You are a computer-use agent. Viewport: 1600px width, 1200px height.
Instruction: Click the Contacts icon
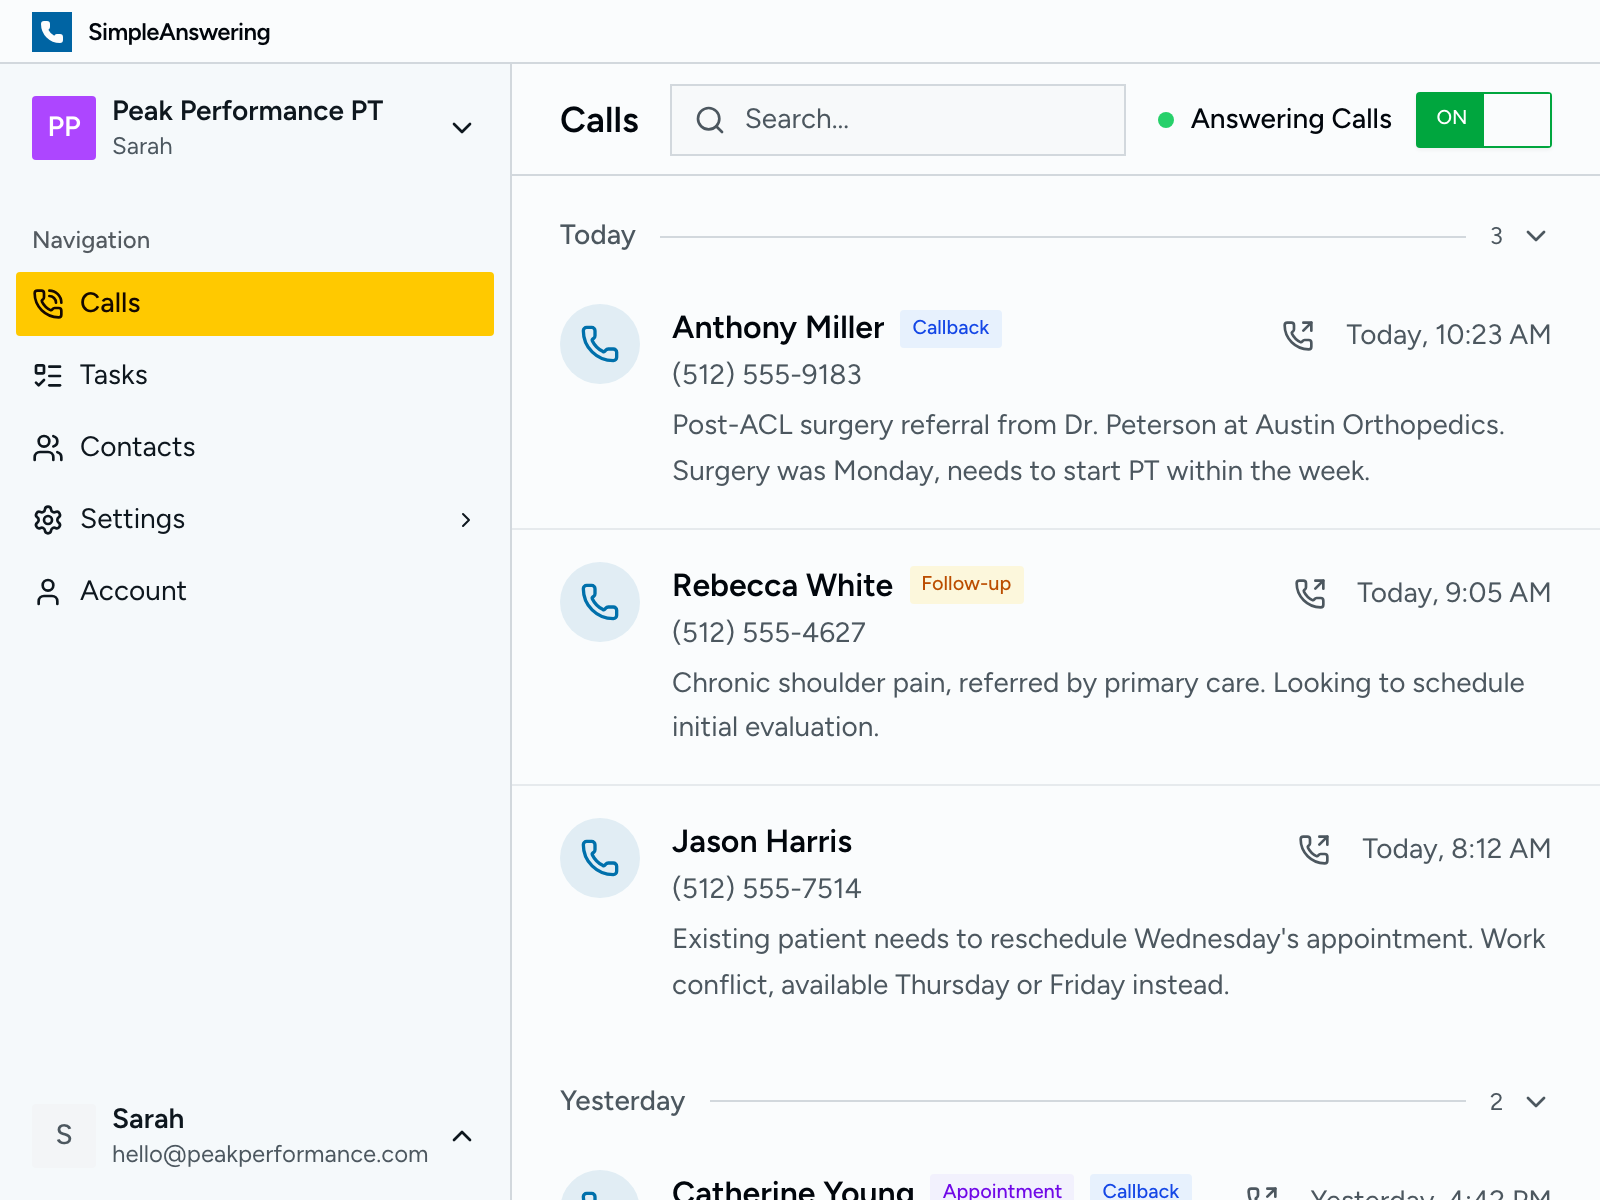pyautogui.click(x=46, y=447)
